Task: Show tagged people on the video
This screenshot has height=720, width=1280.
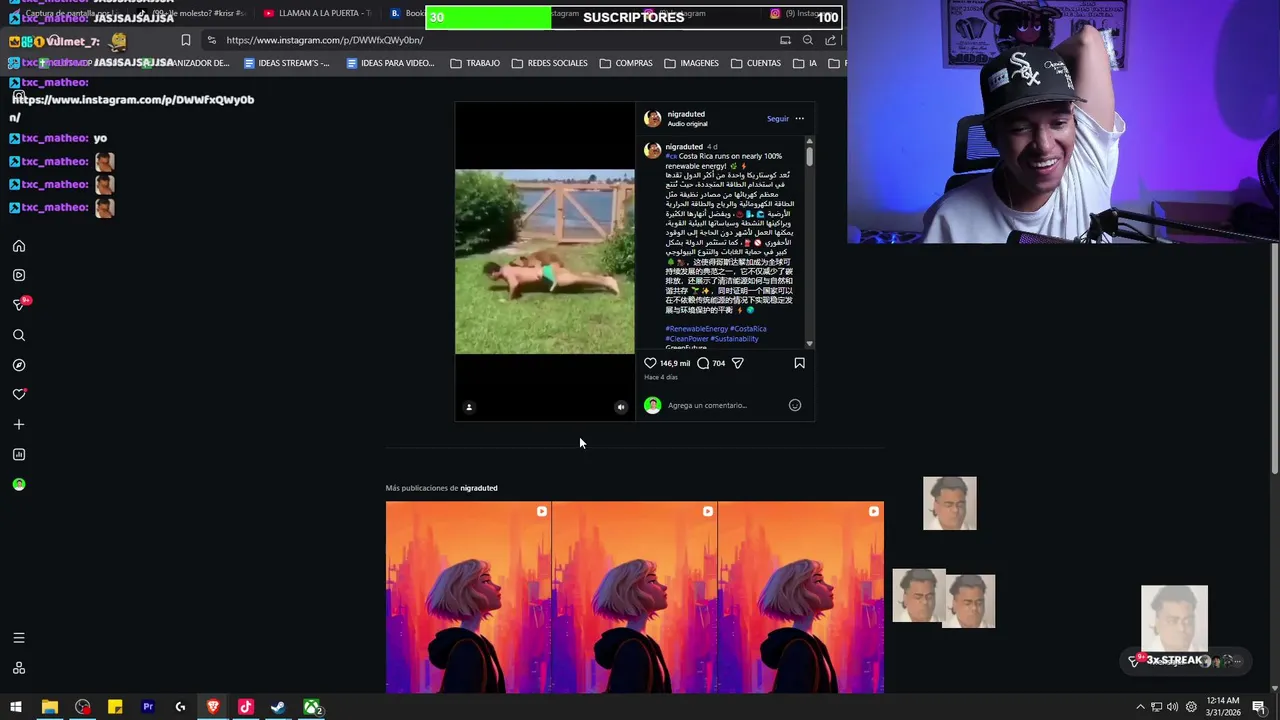Action: click(x=469, y=407)
